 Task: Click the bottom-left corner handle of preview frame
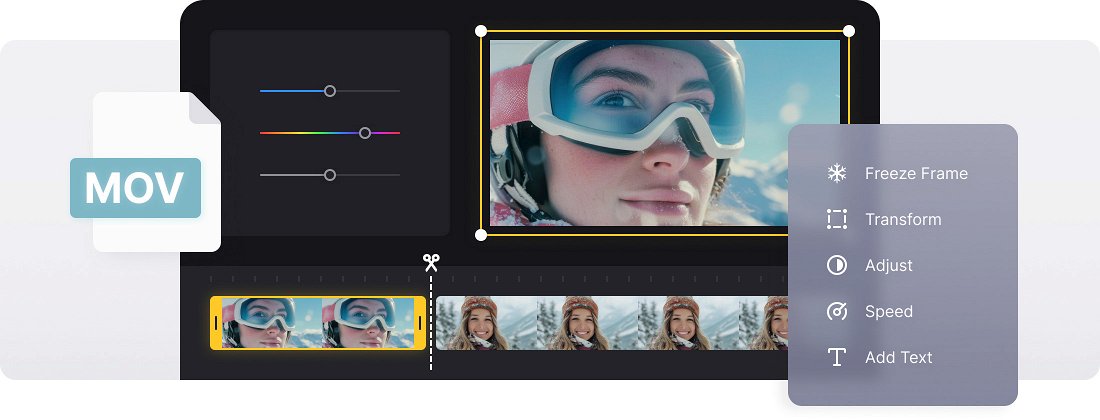[x=481, y=235]
